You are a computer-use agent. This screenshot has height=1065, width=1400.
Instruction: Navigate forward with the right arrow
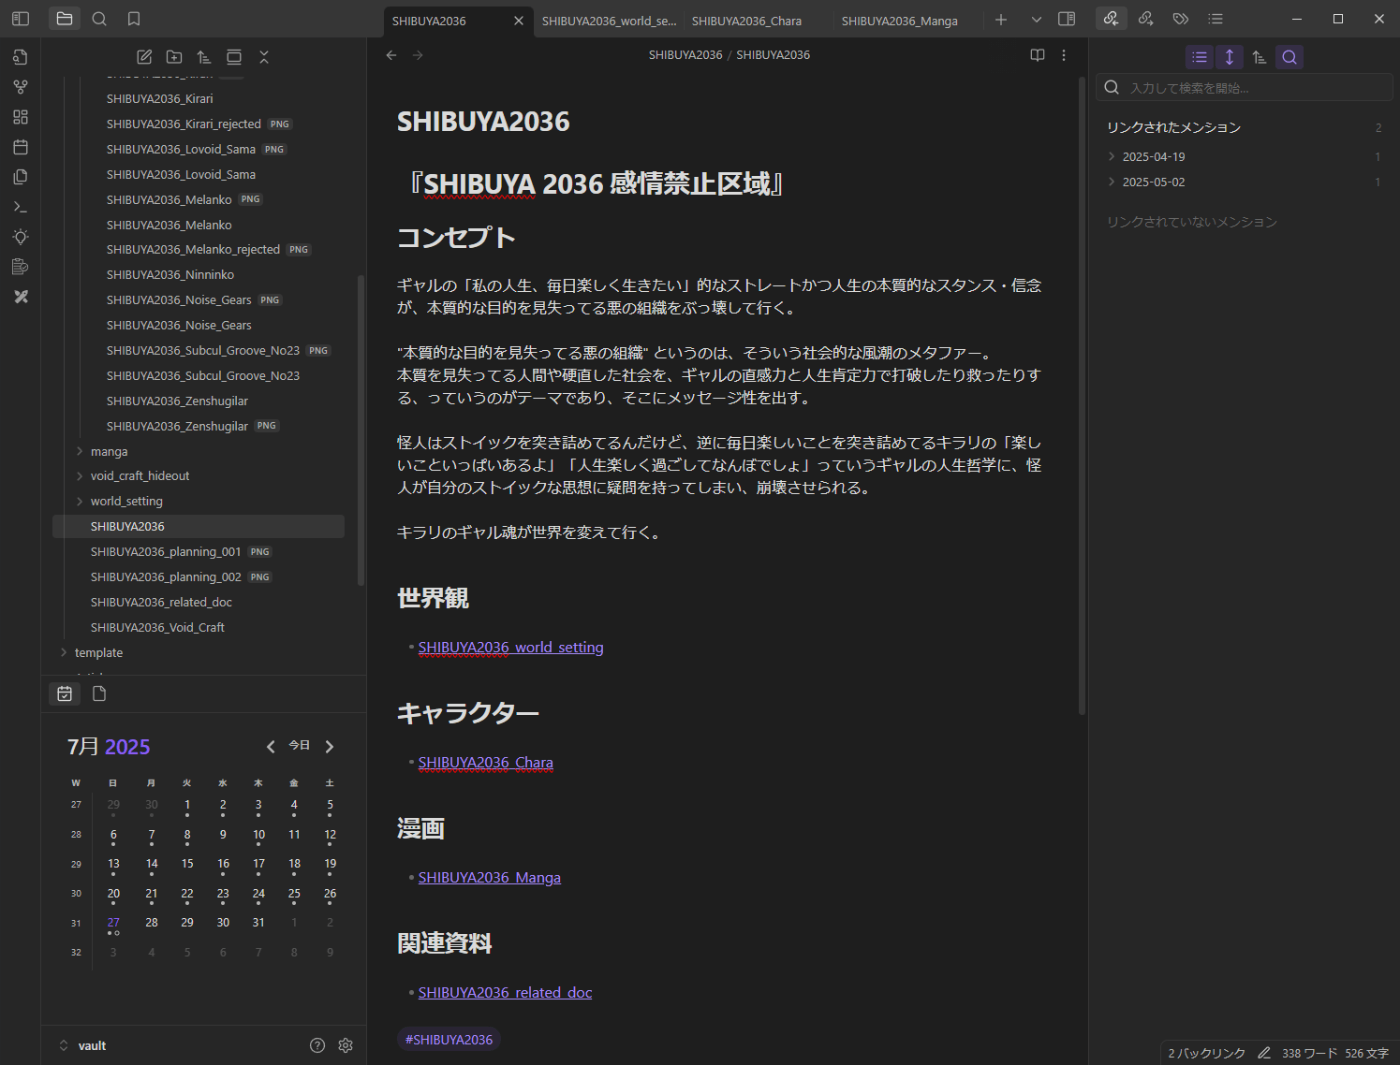coord(418,55)
